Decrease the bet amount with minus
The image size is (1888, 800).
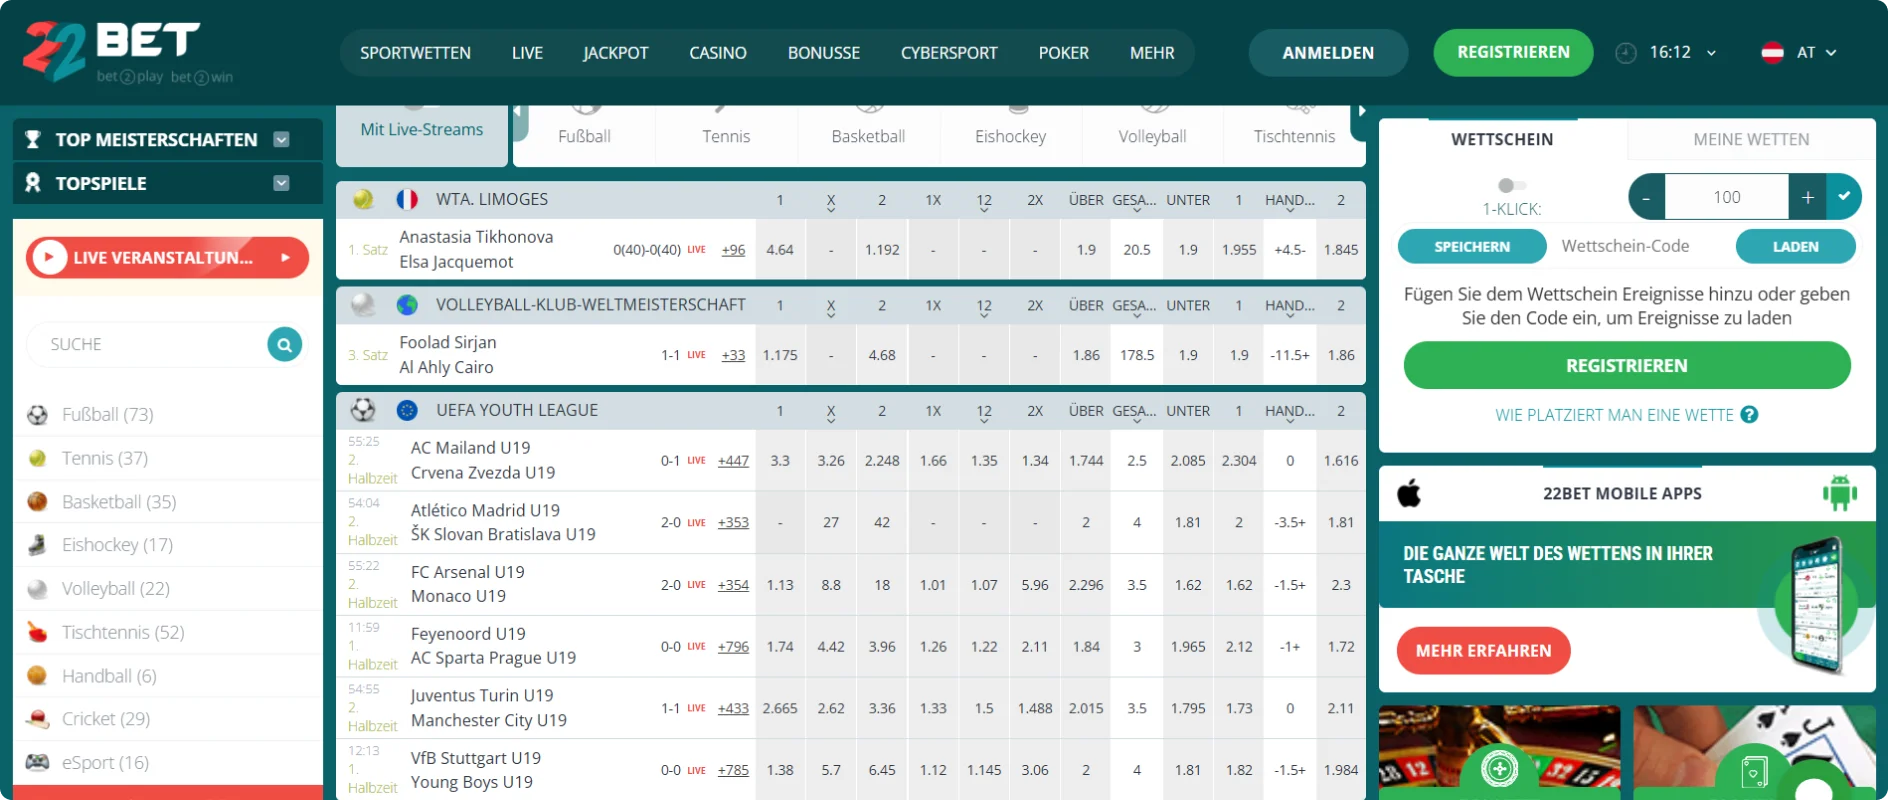click(1646, 197)
